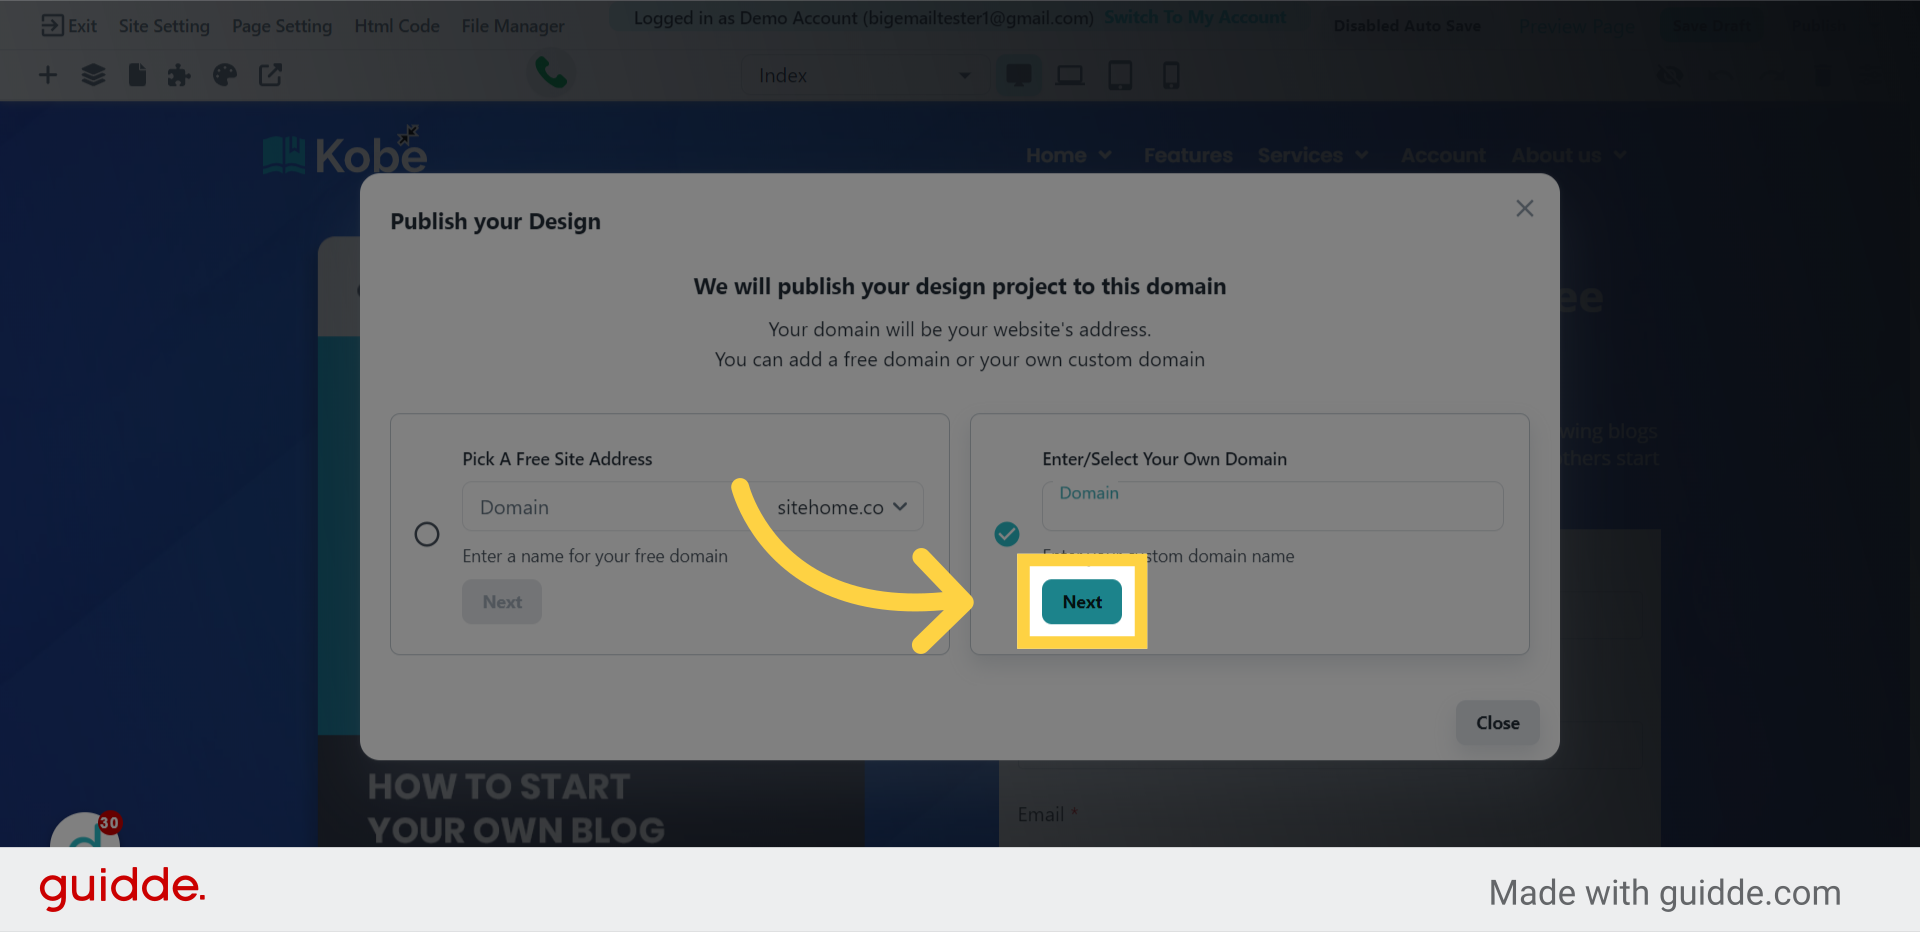The width and height of the screenshot is (1920, 932).
Task: Click the green phone icon
Action: coord(551,72)
